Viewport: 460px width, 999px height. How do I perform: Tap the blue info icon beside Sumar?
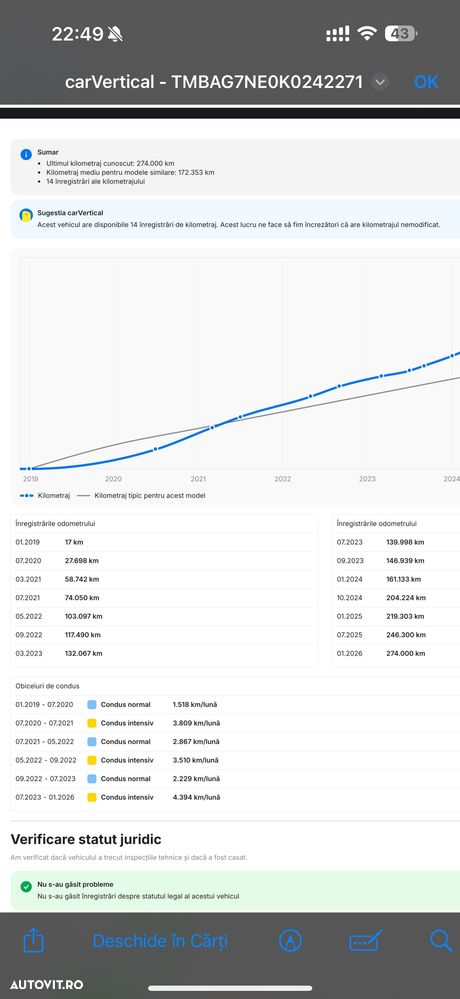click(26, 154)
